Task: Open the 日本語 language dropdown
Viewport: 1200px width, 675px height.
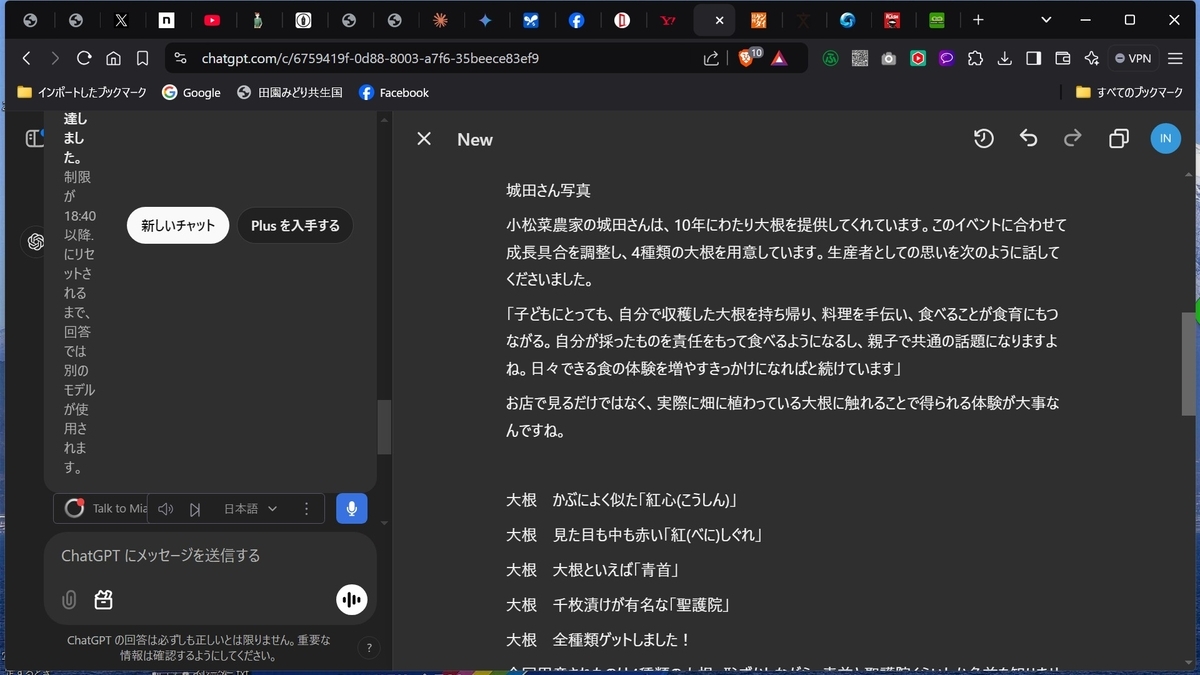Action: pos(250,509)
